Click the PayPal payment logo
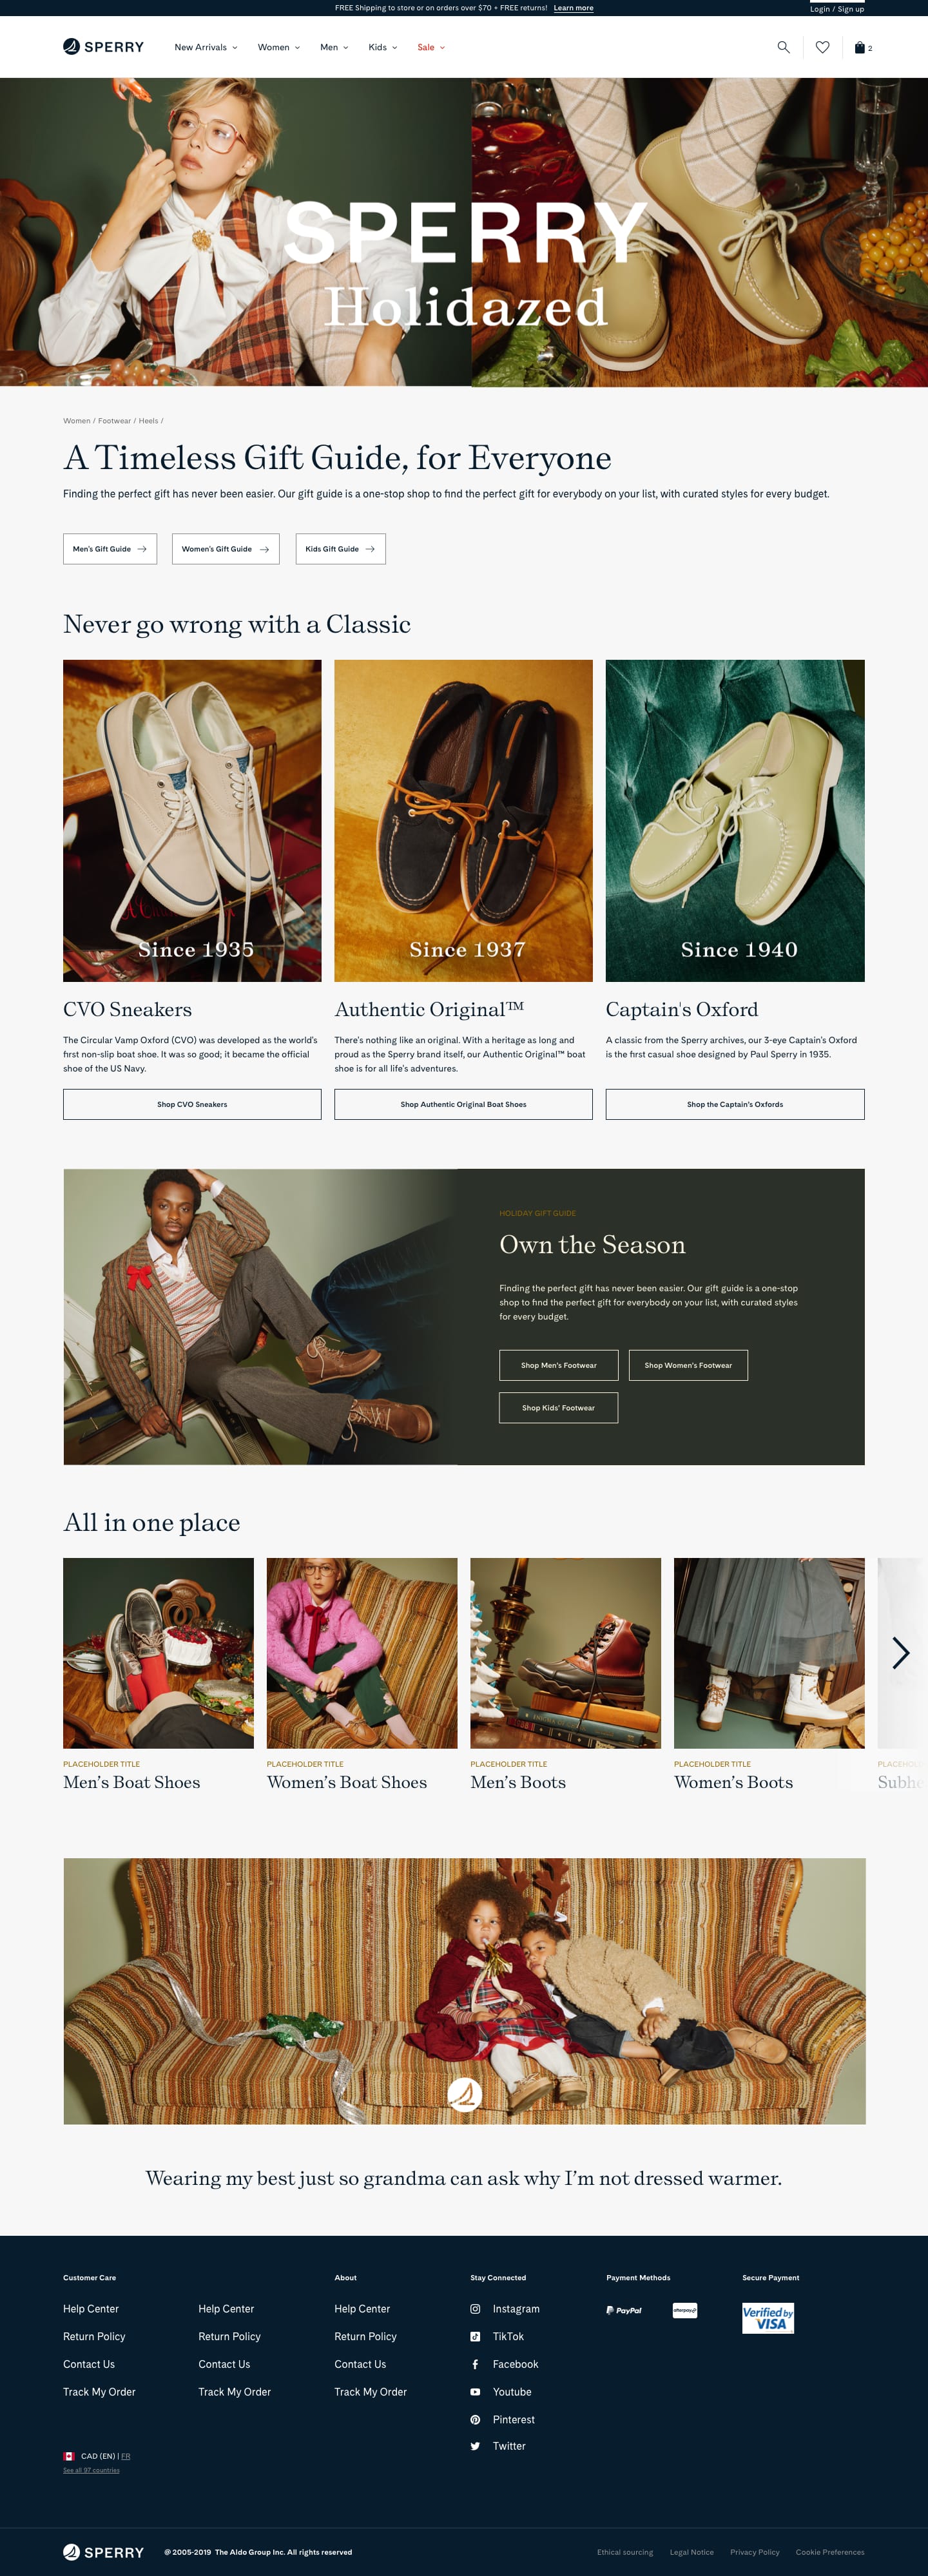Screen dimensions: 928x2576 click(x=624, y=2311)
